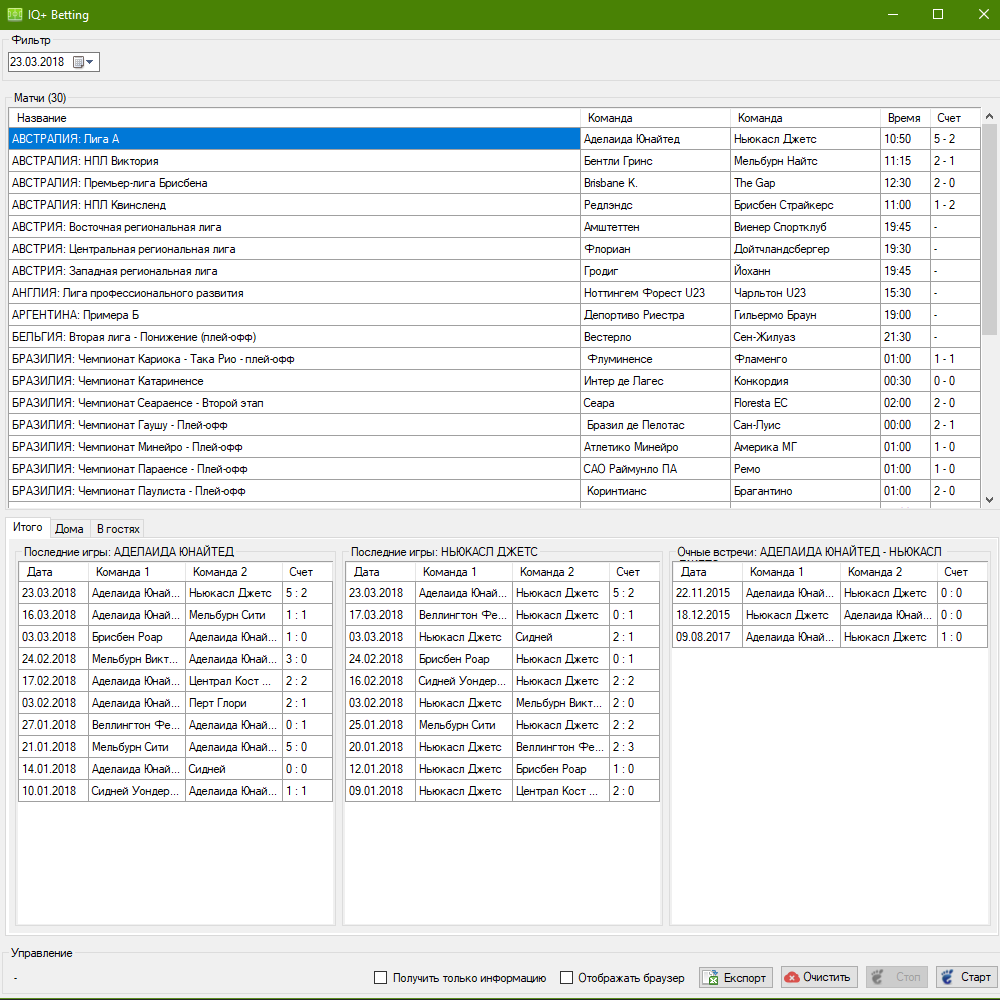Screen dimensions: 1000x1000
Task: Select the 'Итого' tab
Action: pyautogui.click(x=27, y=527)
